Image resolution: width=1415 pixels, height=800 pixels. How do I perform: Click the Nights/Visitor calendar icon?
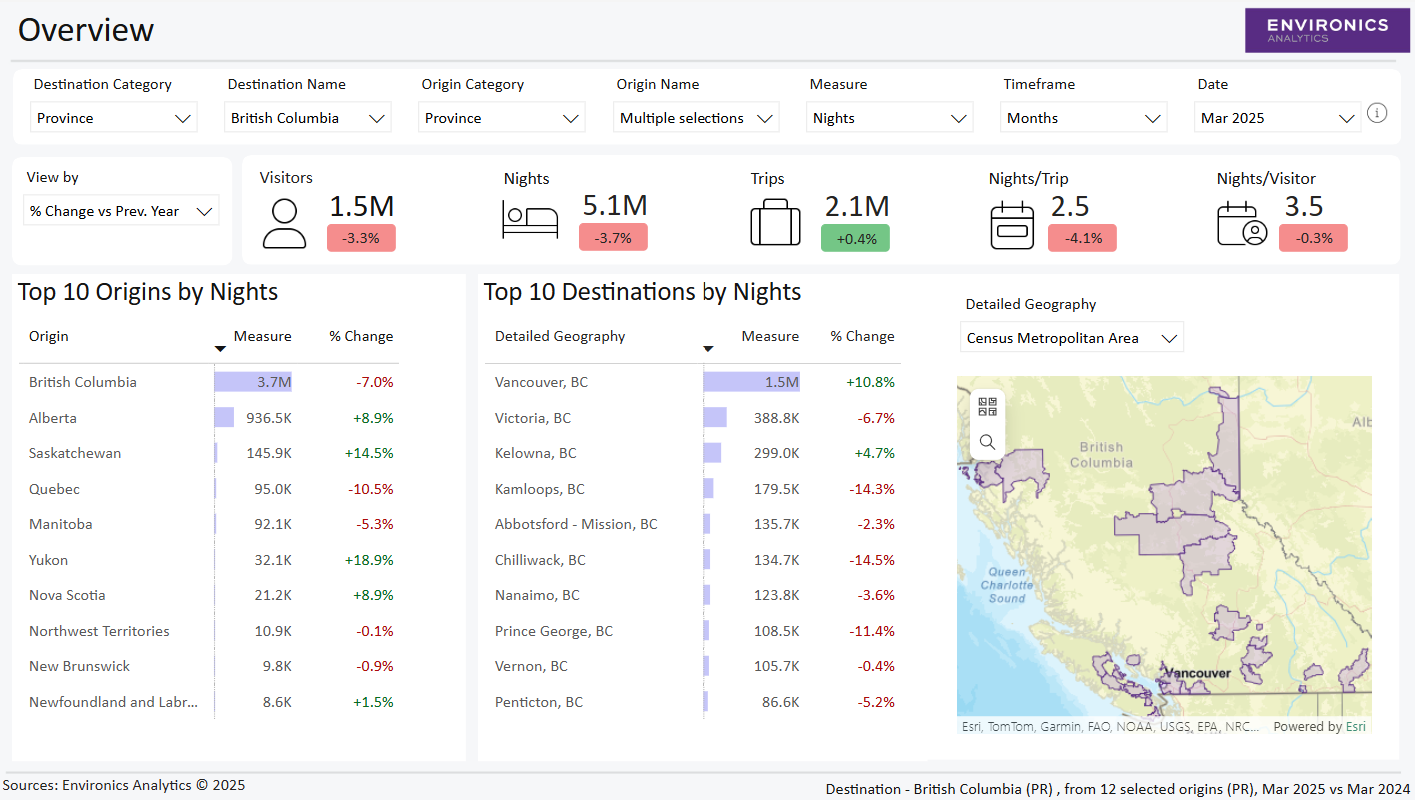1241,222
